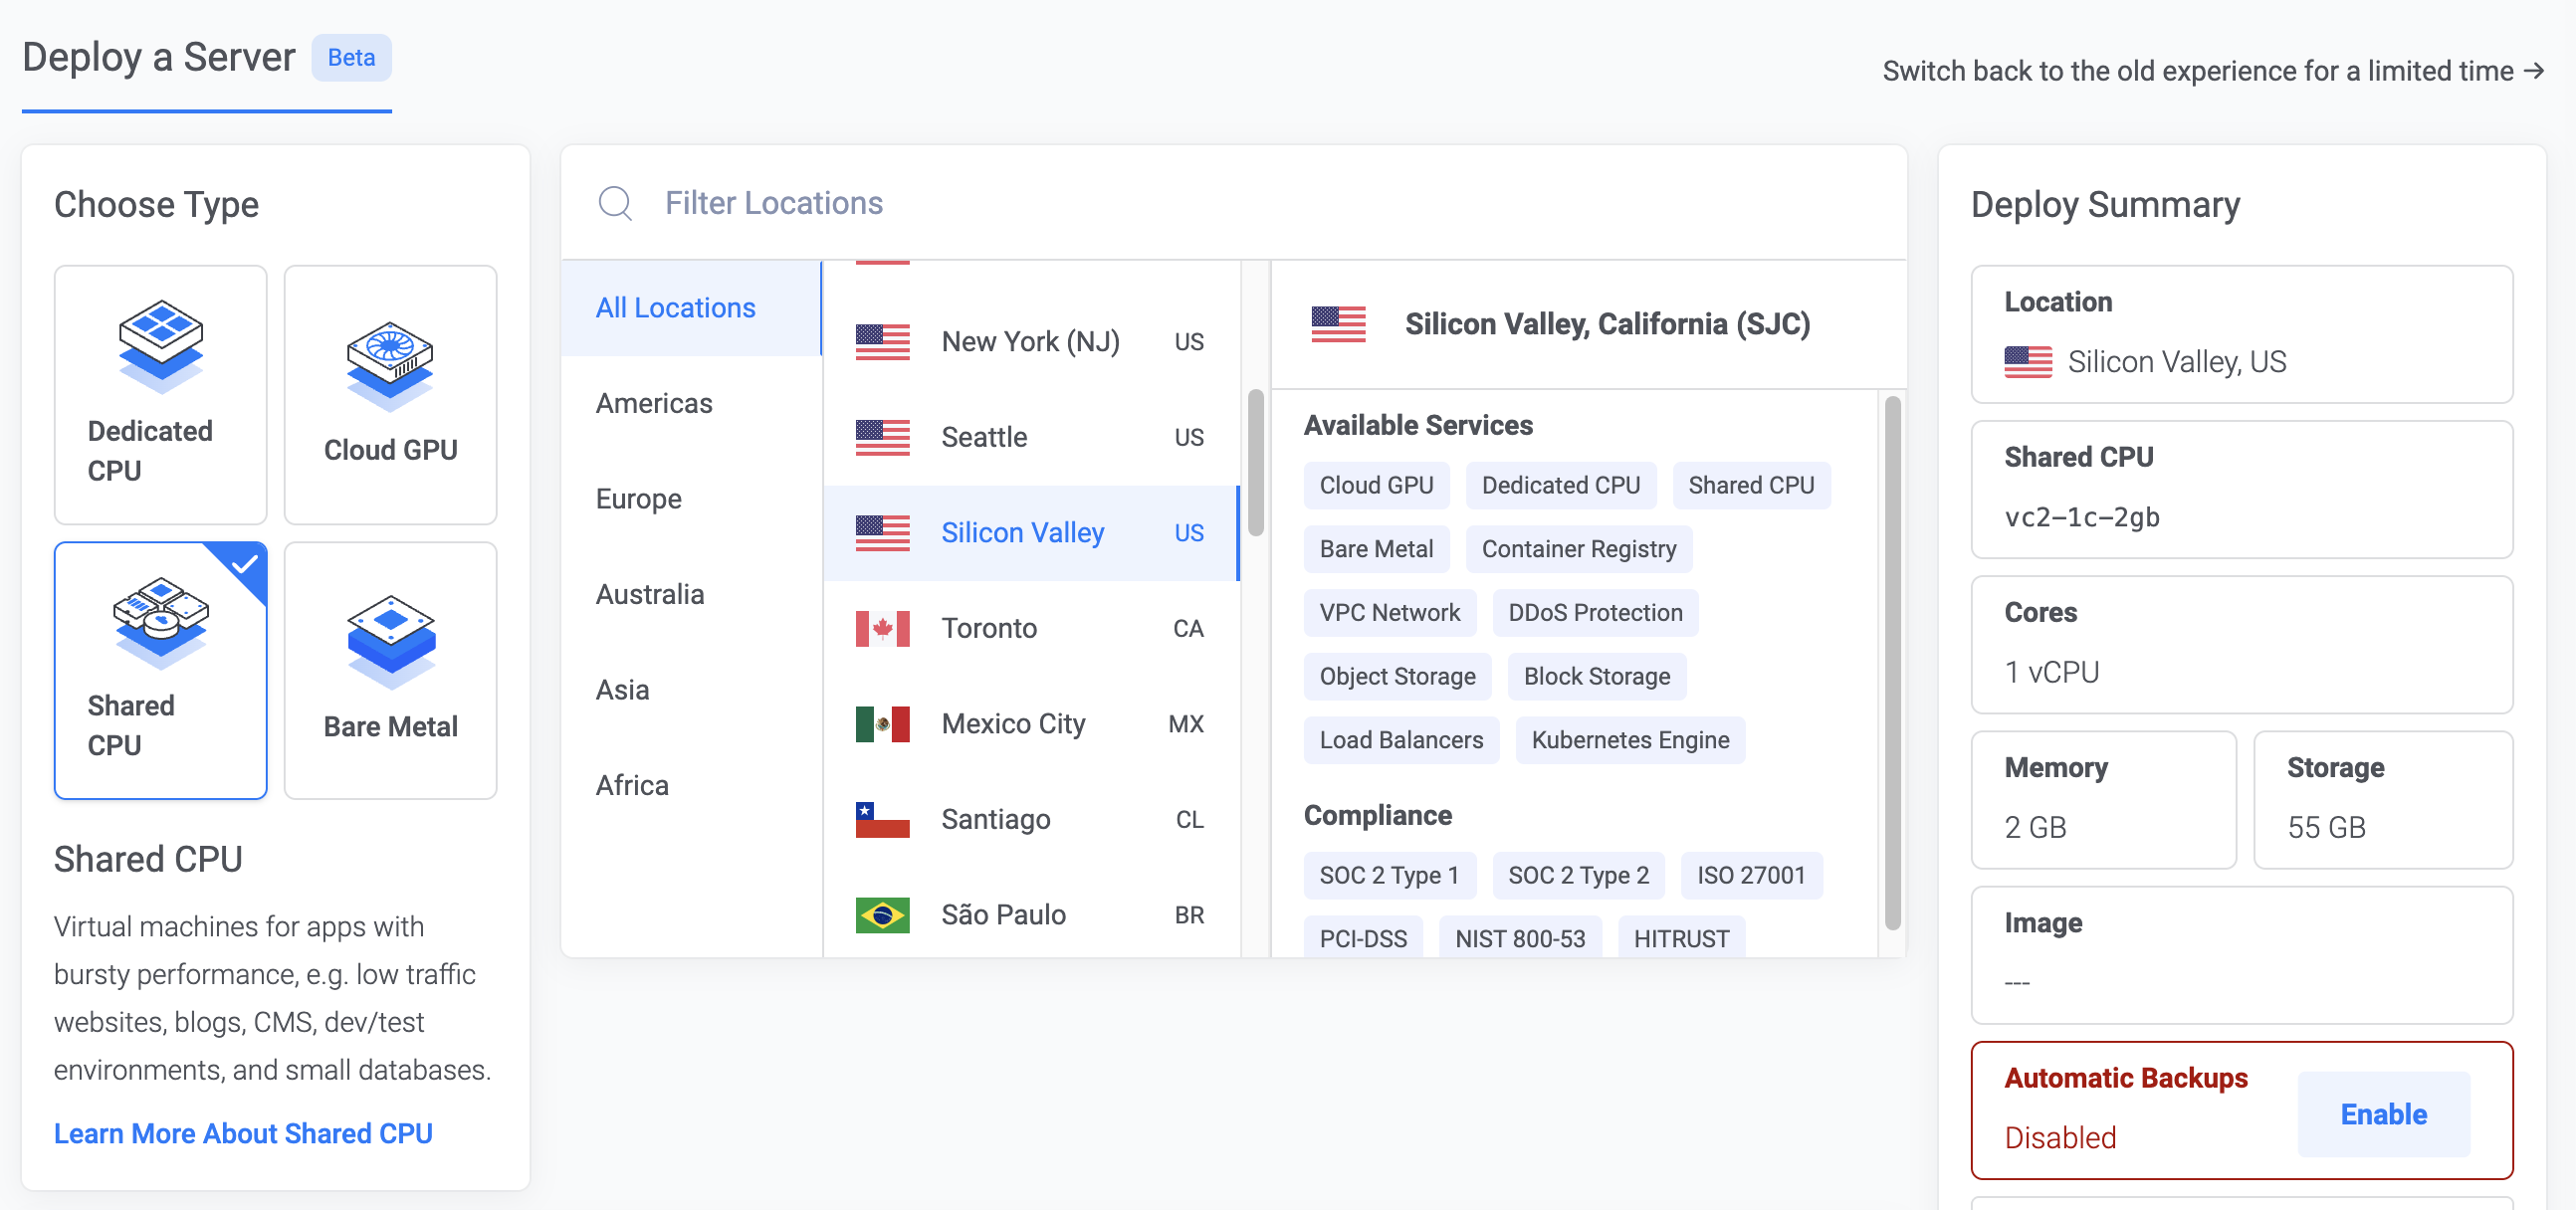Click the Container Registry service tag

click(x=1578, y=549)
